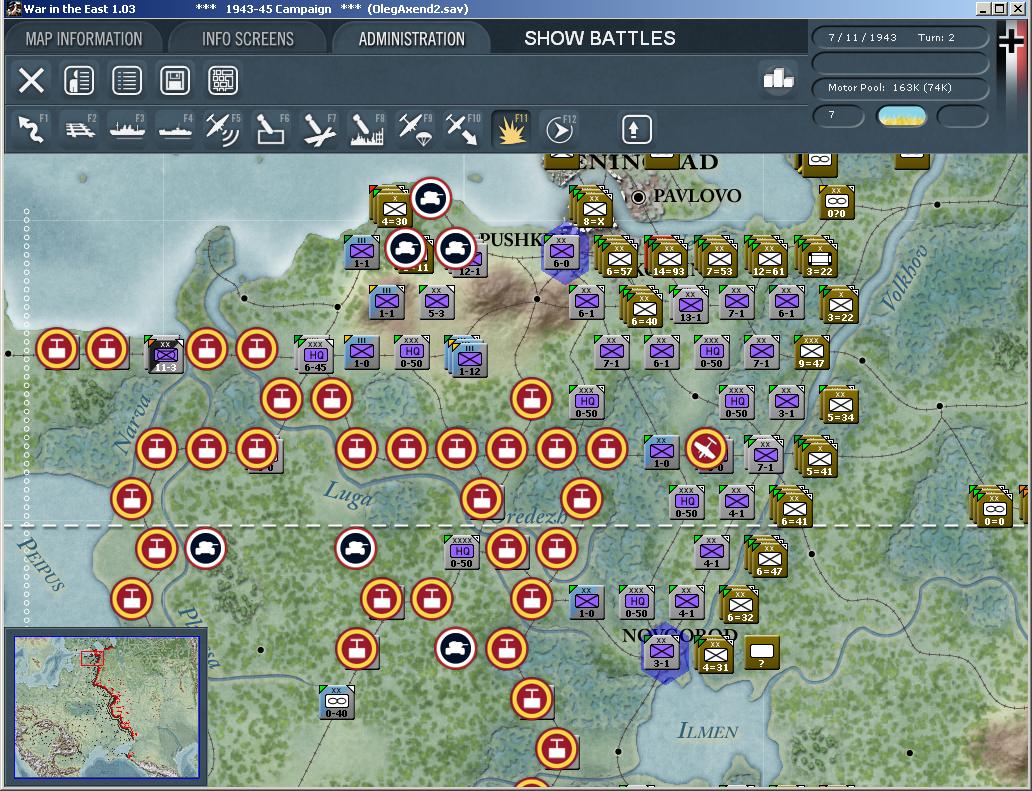
Task: Click the Motor Pool 163K (74K) field
Action: pos(900,88)
